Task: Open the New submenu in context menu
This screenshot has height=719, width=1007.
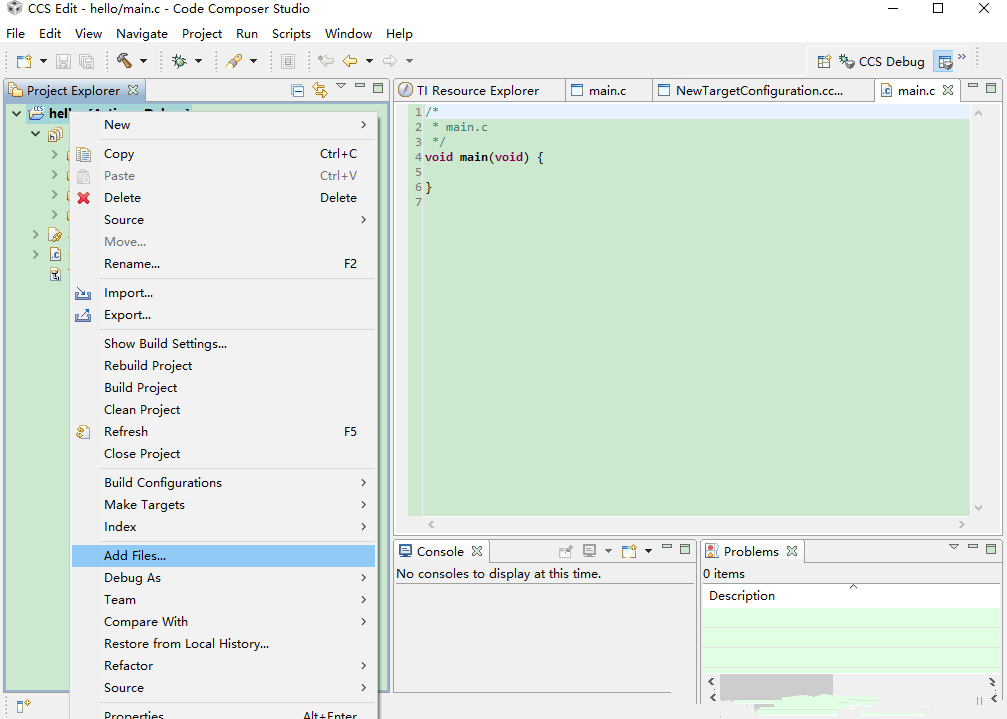Action: point(223,125)
